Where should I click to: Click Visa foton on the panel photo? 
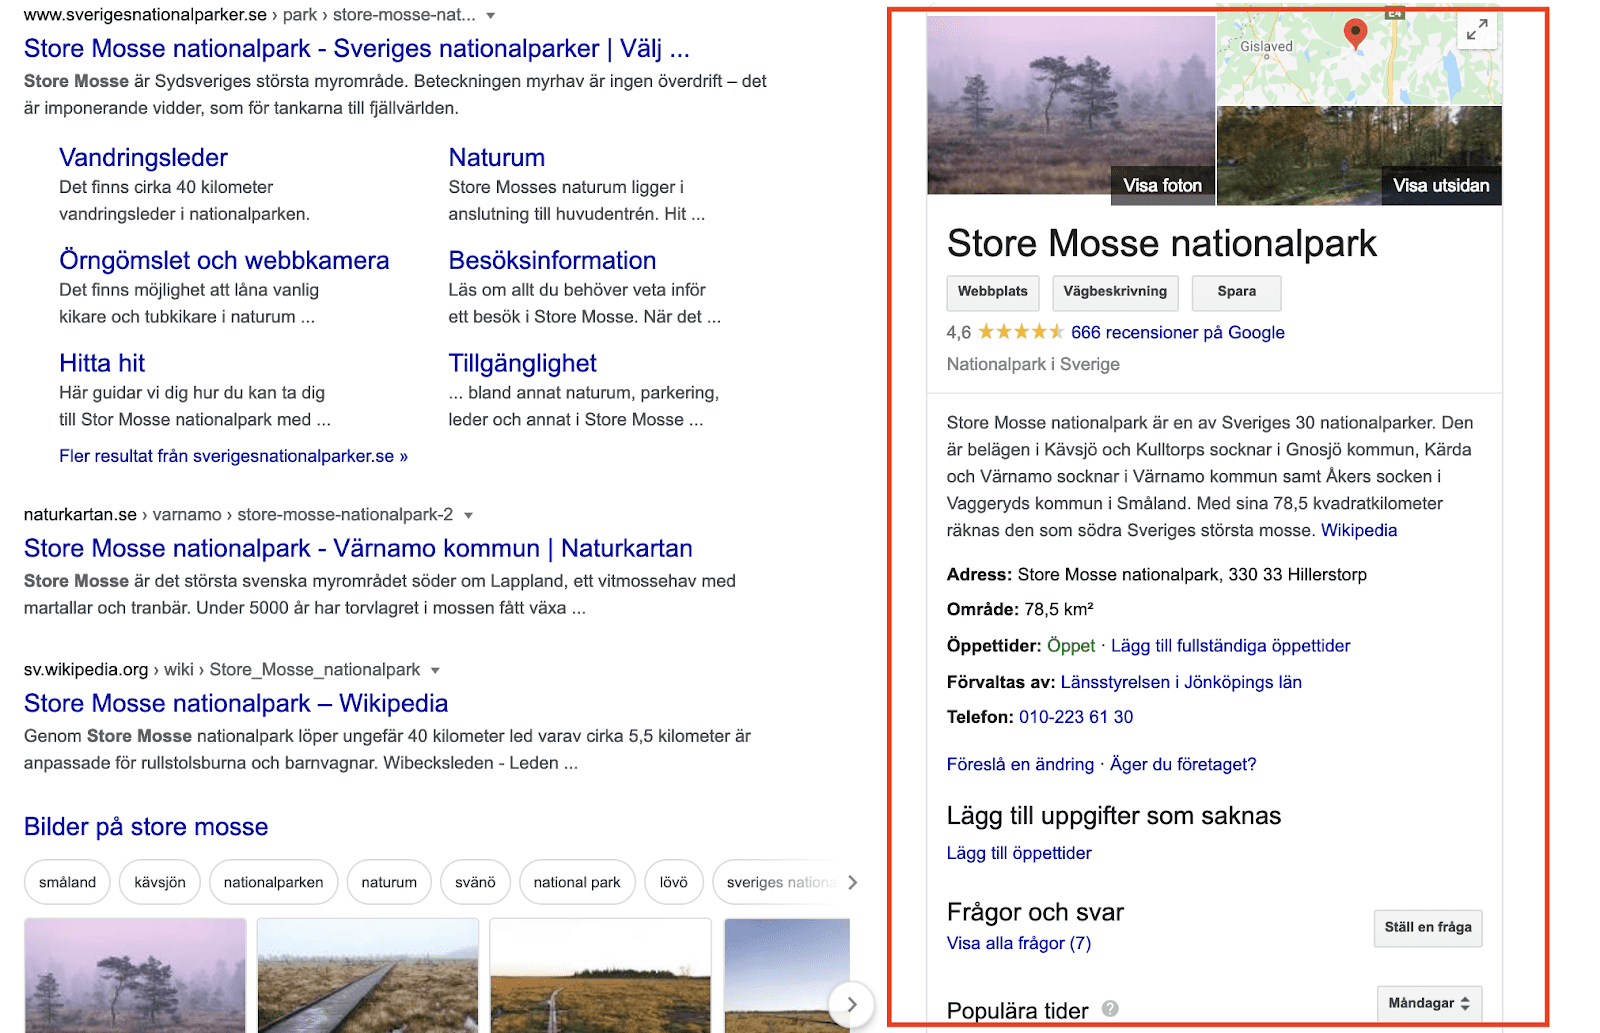1162,185
